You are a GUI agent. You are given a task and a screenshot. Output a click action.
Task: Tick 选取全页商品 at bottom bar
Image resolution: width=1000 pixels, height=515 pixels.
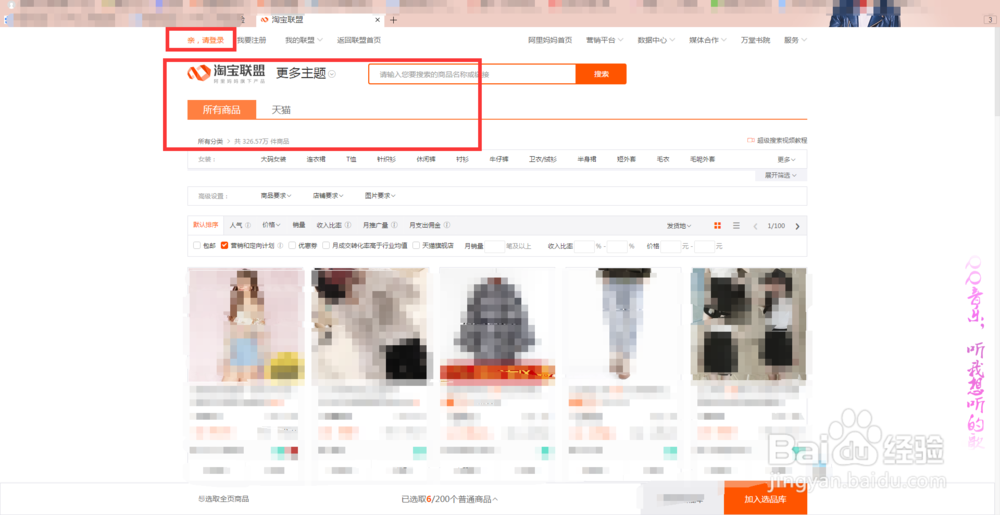point(224,499)
